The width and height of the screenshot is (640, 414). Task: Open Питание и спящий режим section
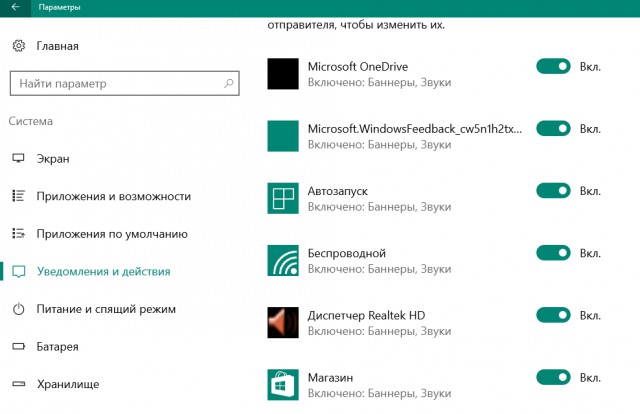pyautogui.click(x=106, y=309)
